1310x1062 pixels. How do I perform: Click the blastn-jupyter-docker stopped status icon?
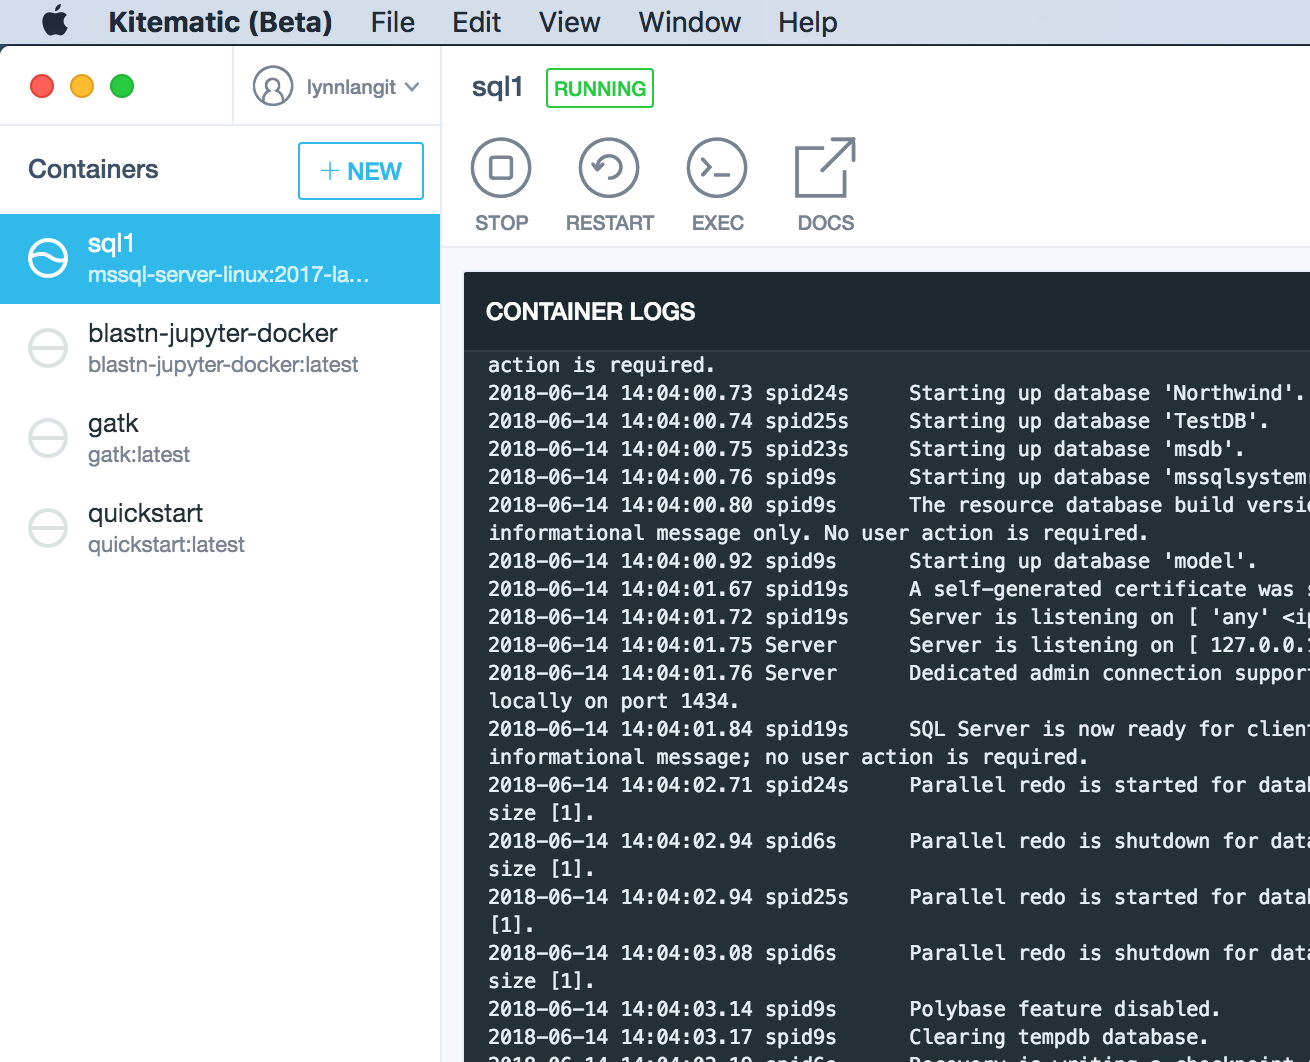(x=48, y=348)
